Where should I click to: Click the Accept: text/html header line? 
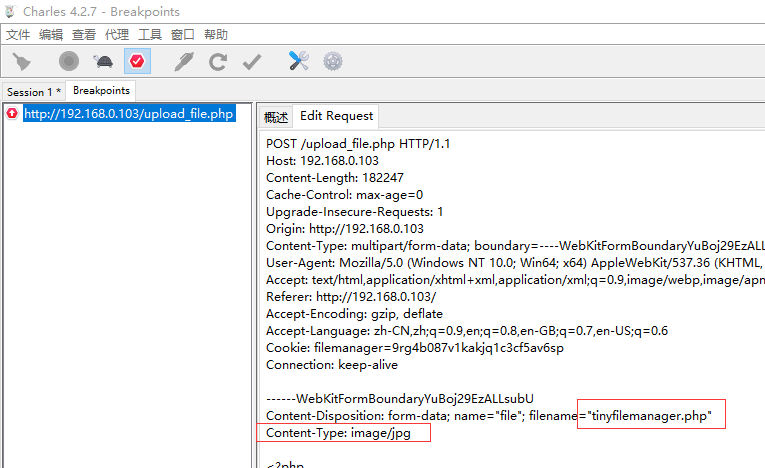pyautogui.click(x=515, y=280)
